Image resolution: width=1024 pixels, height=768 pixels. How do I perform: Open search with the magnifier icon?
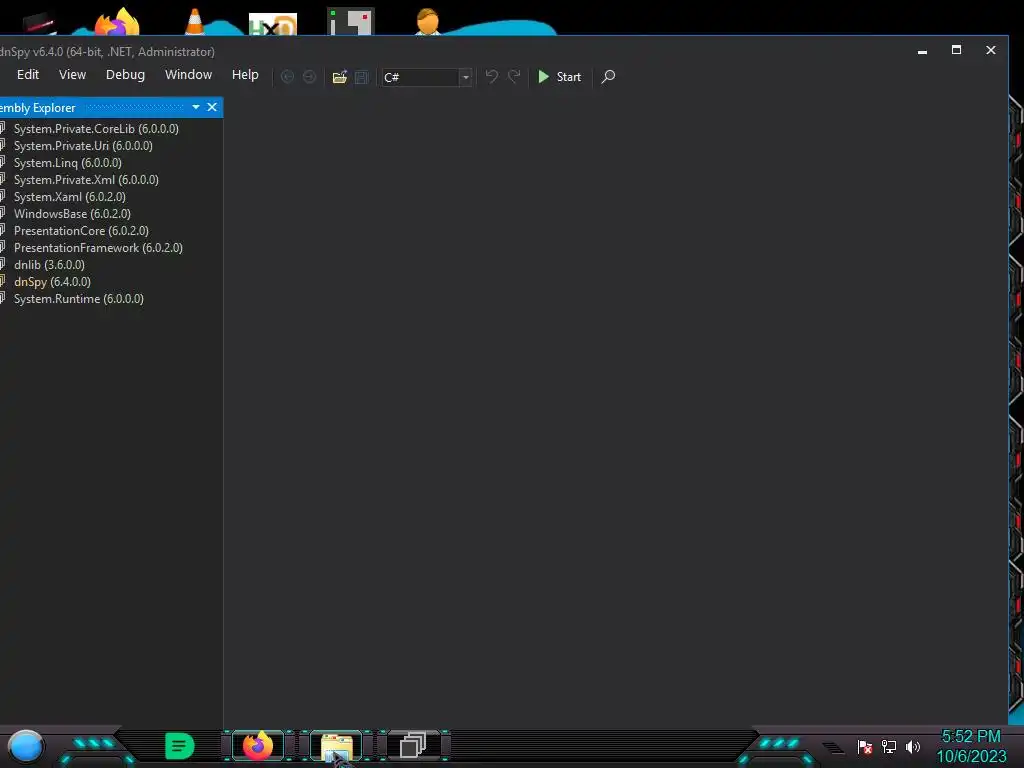(x=608, y=76)
